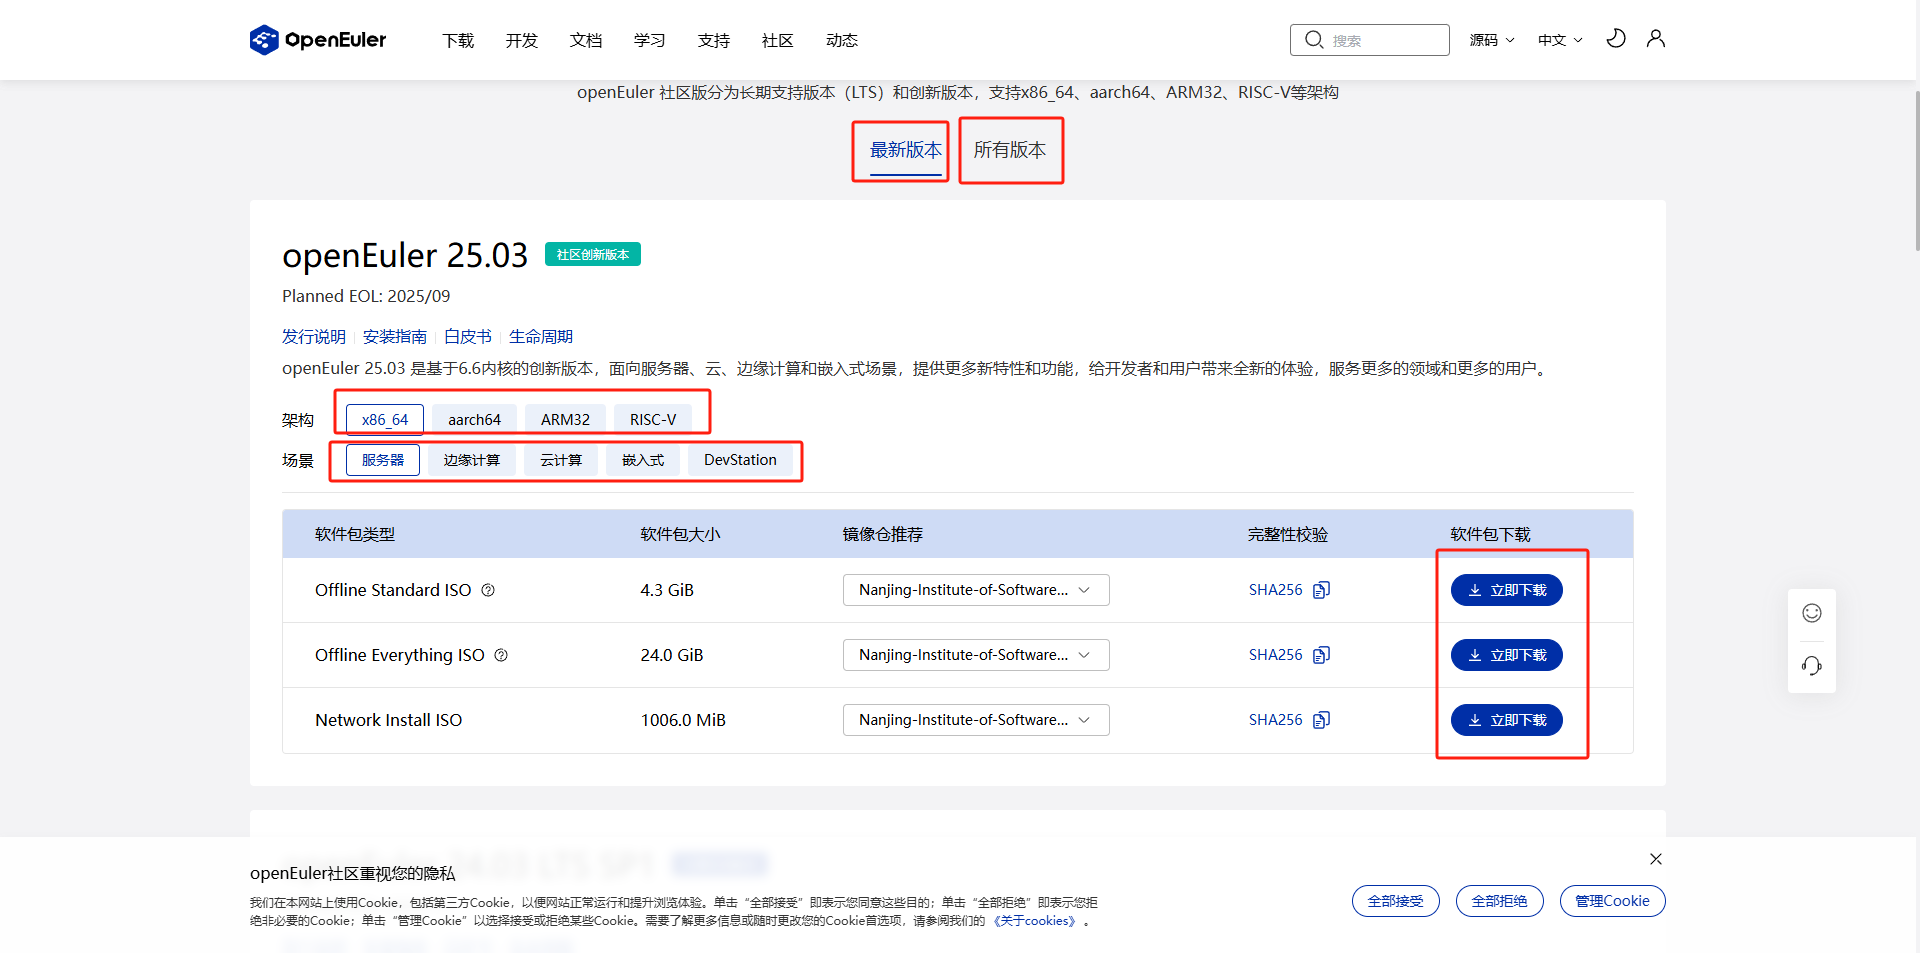Open the 安装指南 link
This screenshot has width=1920, height=953.
(x=395, y=337)
